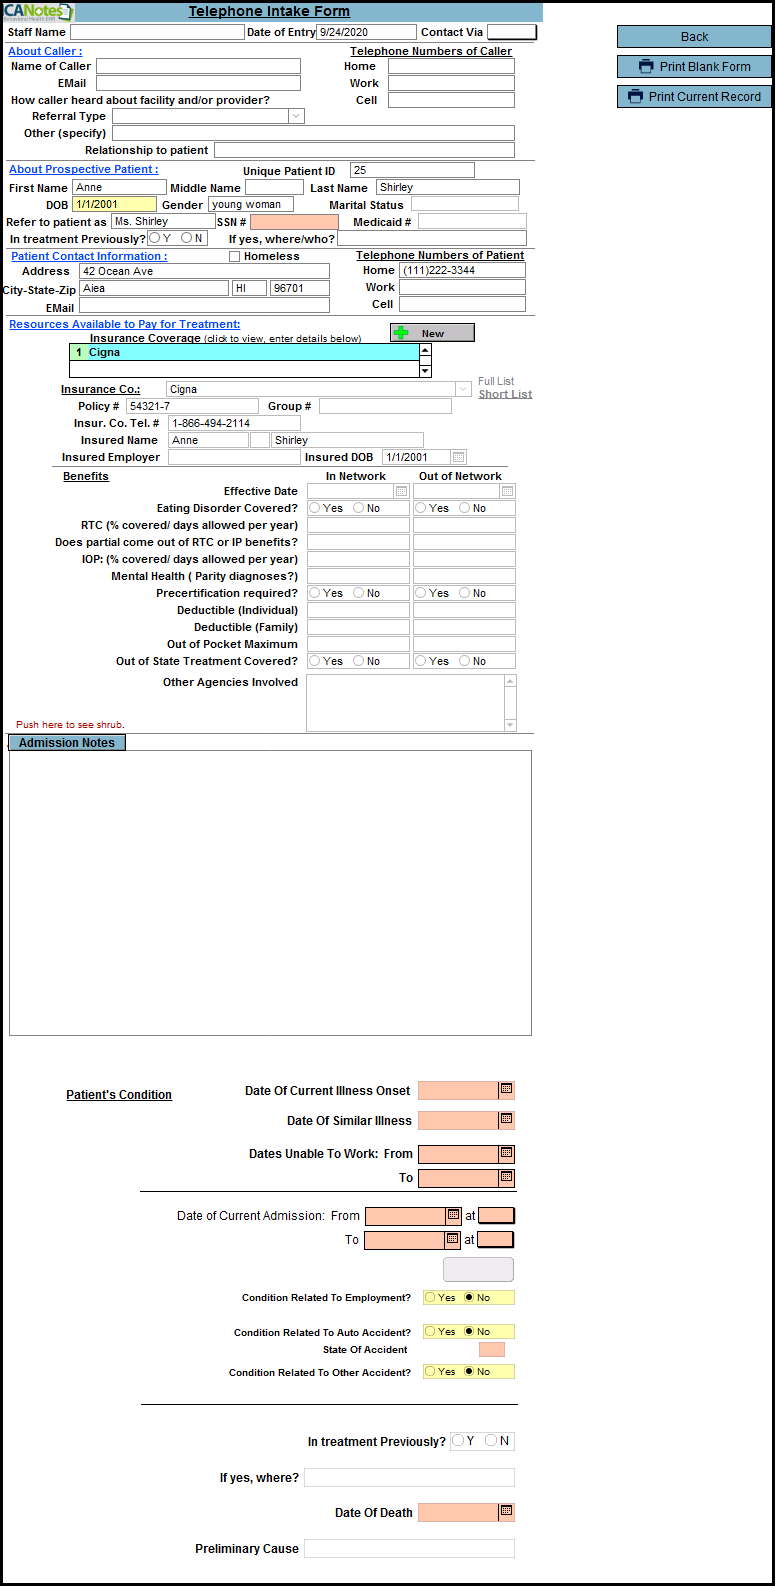Open the Insurance Co. dropdown list

tap(463, 389)
